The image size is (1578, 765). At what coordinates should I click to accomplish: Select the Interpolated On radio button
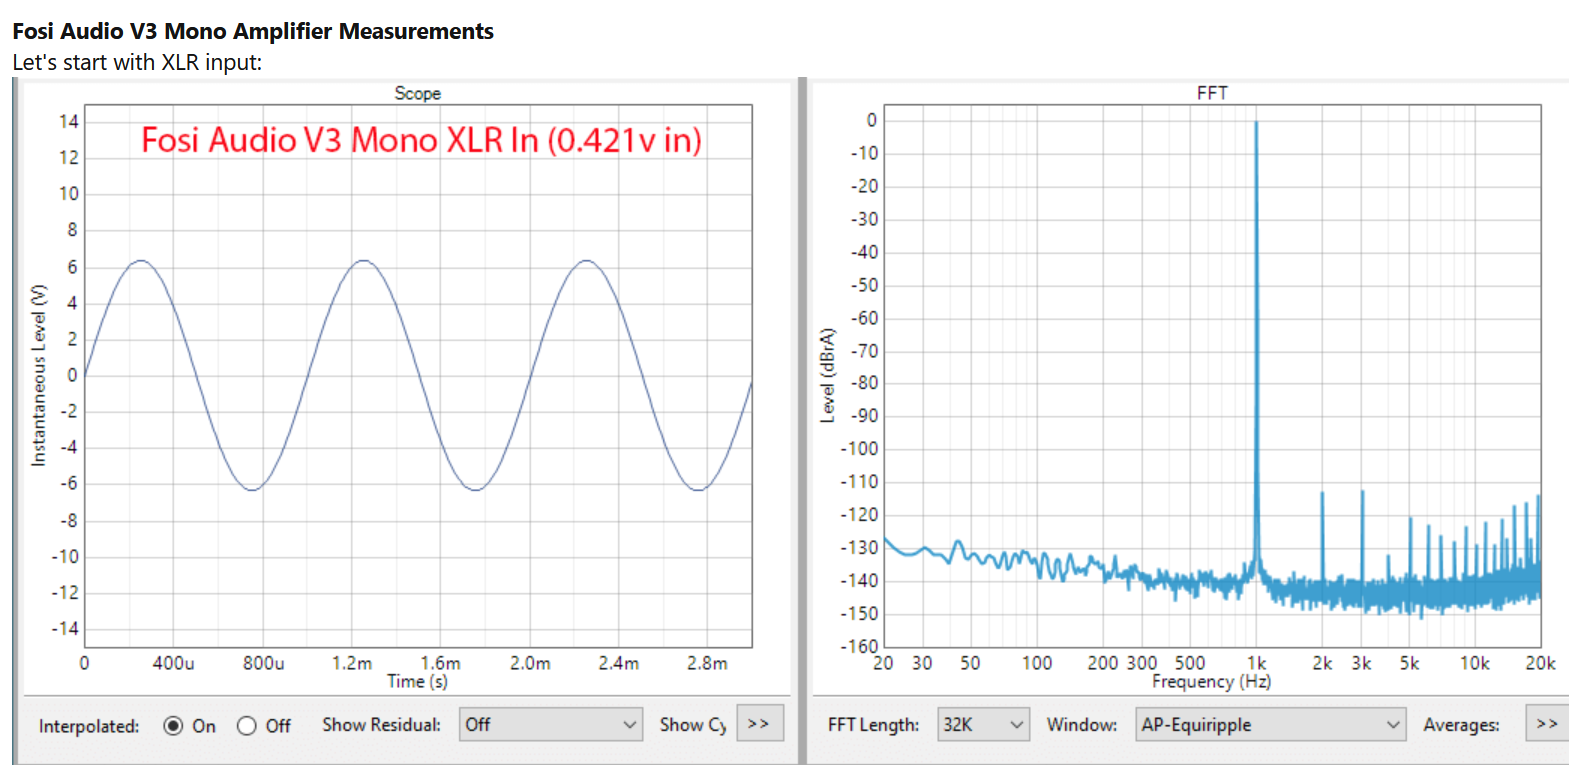[173, 726]
